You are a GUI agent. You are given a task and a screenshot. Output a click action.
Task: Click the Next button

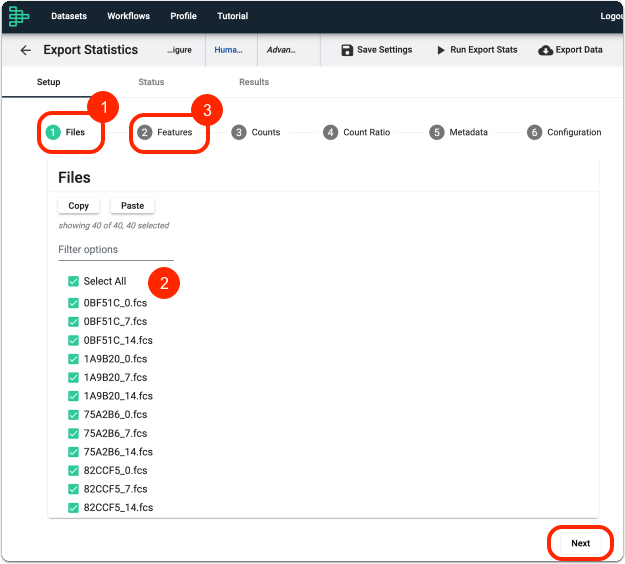[581, 543]
